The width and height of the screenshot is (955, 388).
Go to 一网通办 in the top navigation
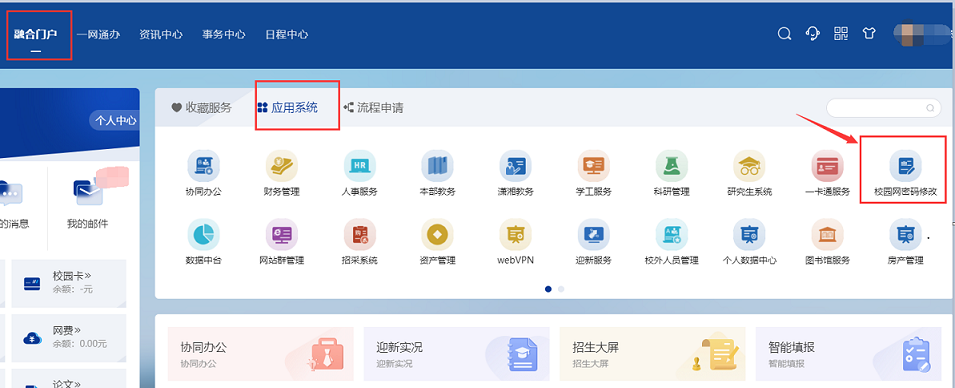[98, 34]
